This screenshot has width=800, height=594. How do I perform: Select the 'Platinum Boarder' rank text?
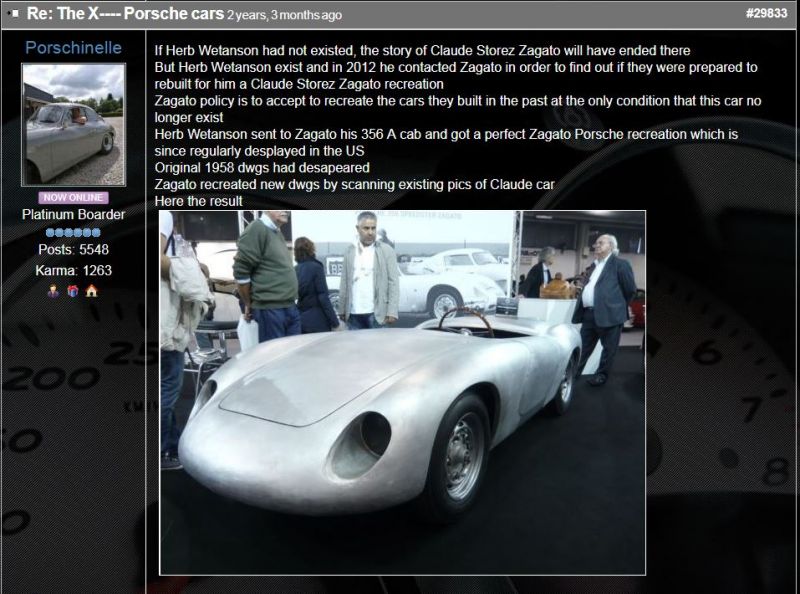(73, 214)
